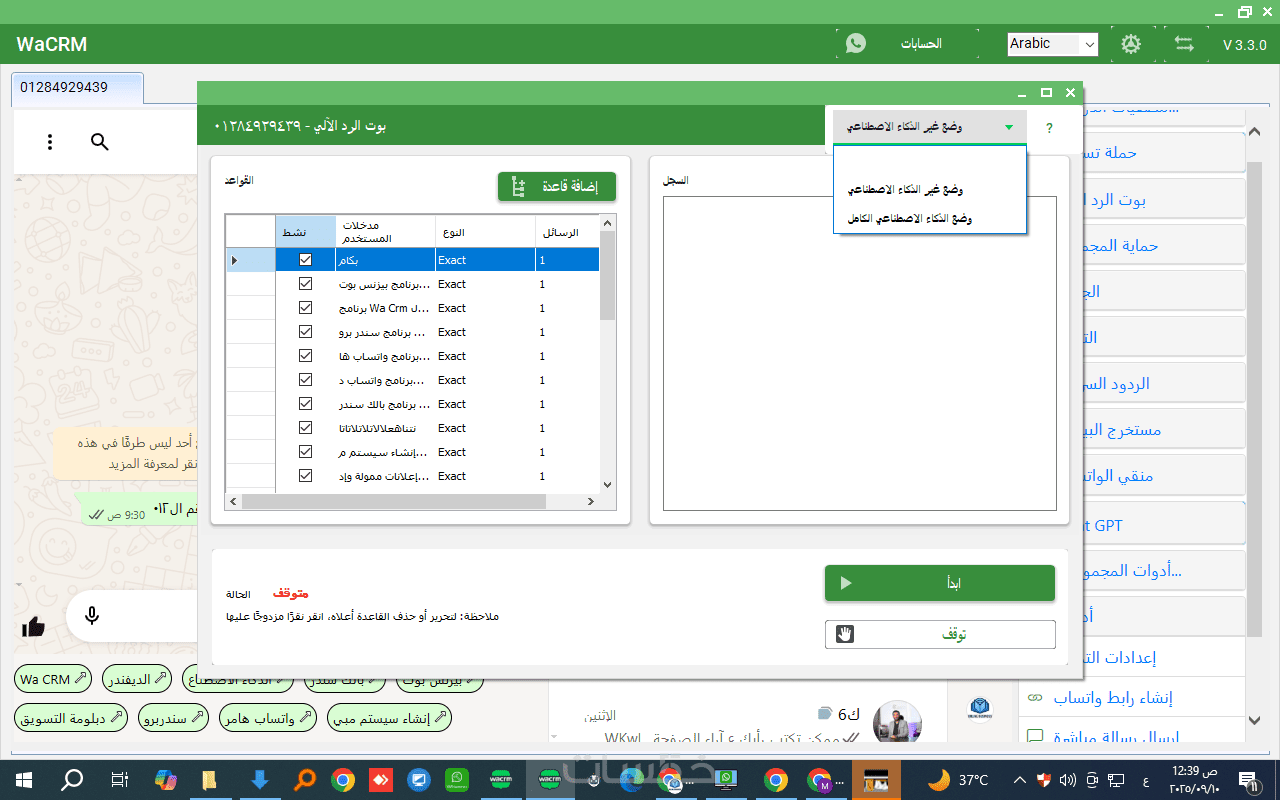The height and width of the screenshot is (800, 1280).
Task: Click the نشط column header
Action: [x=306, y=231]
